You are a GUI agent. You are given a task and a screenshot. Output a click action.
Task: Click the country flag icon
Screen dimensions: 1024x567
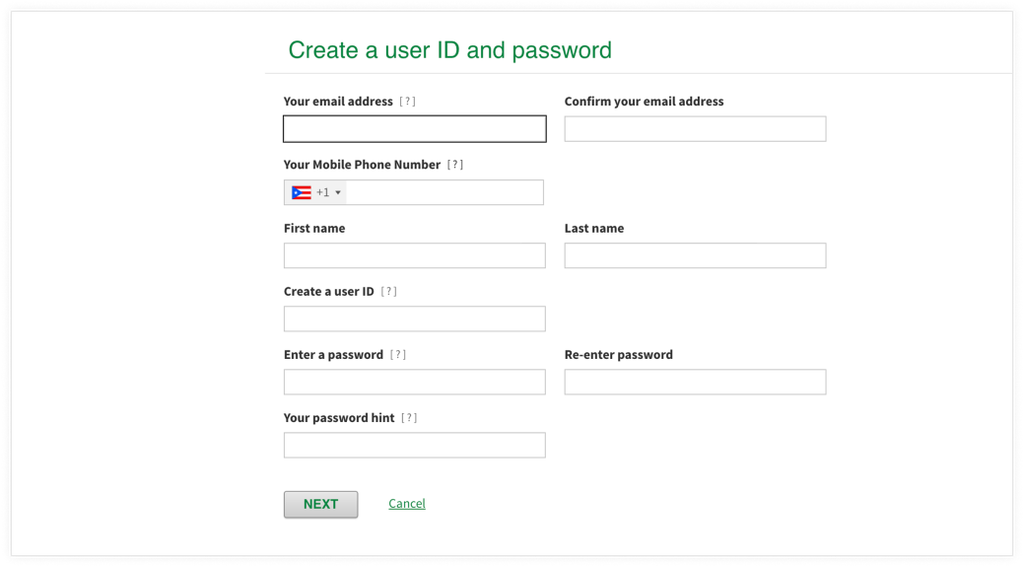click(301, 193)
